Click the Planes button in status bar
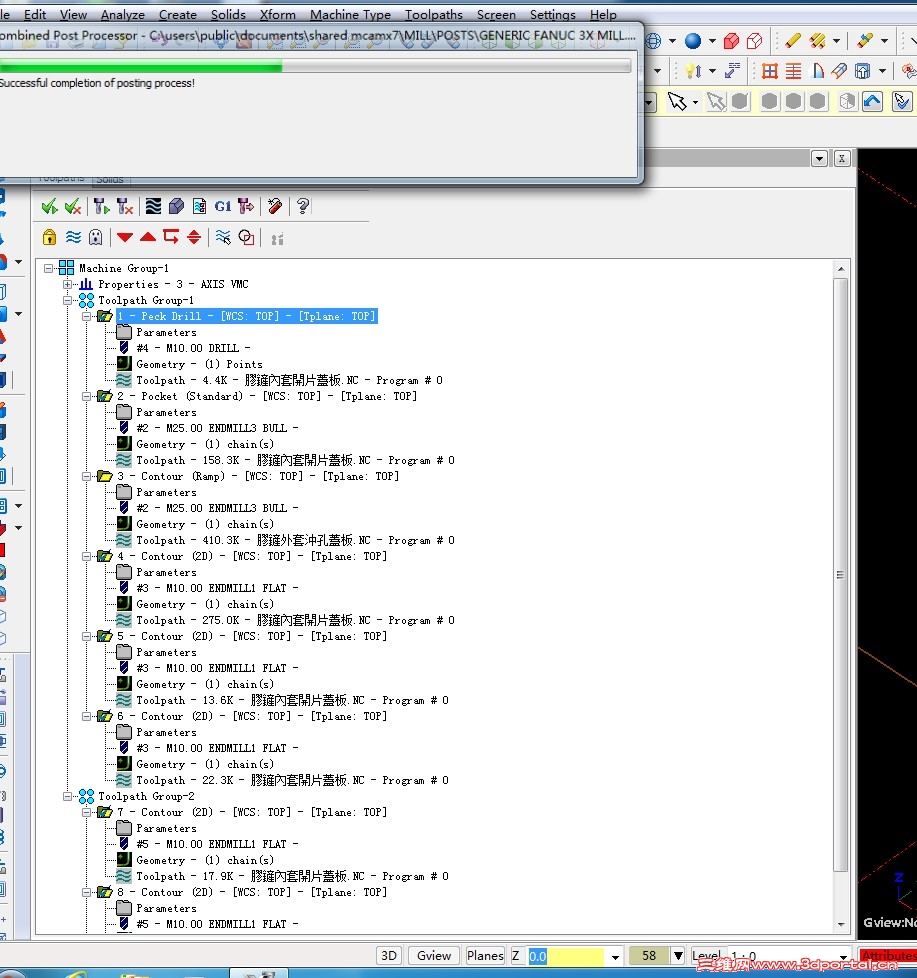The image size is (917, 978). pos(485,956)
